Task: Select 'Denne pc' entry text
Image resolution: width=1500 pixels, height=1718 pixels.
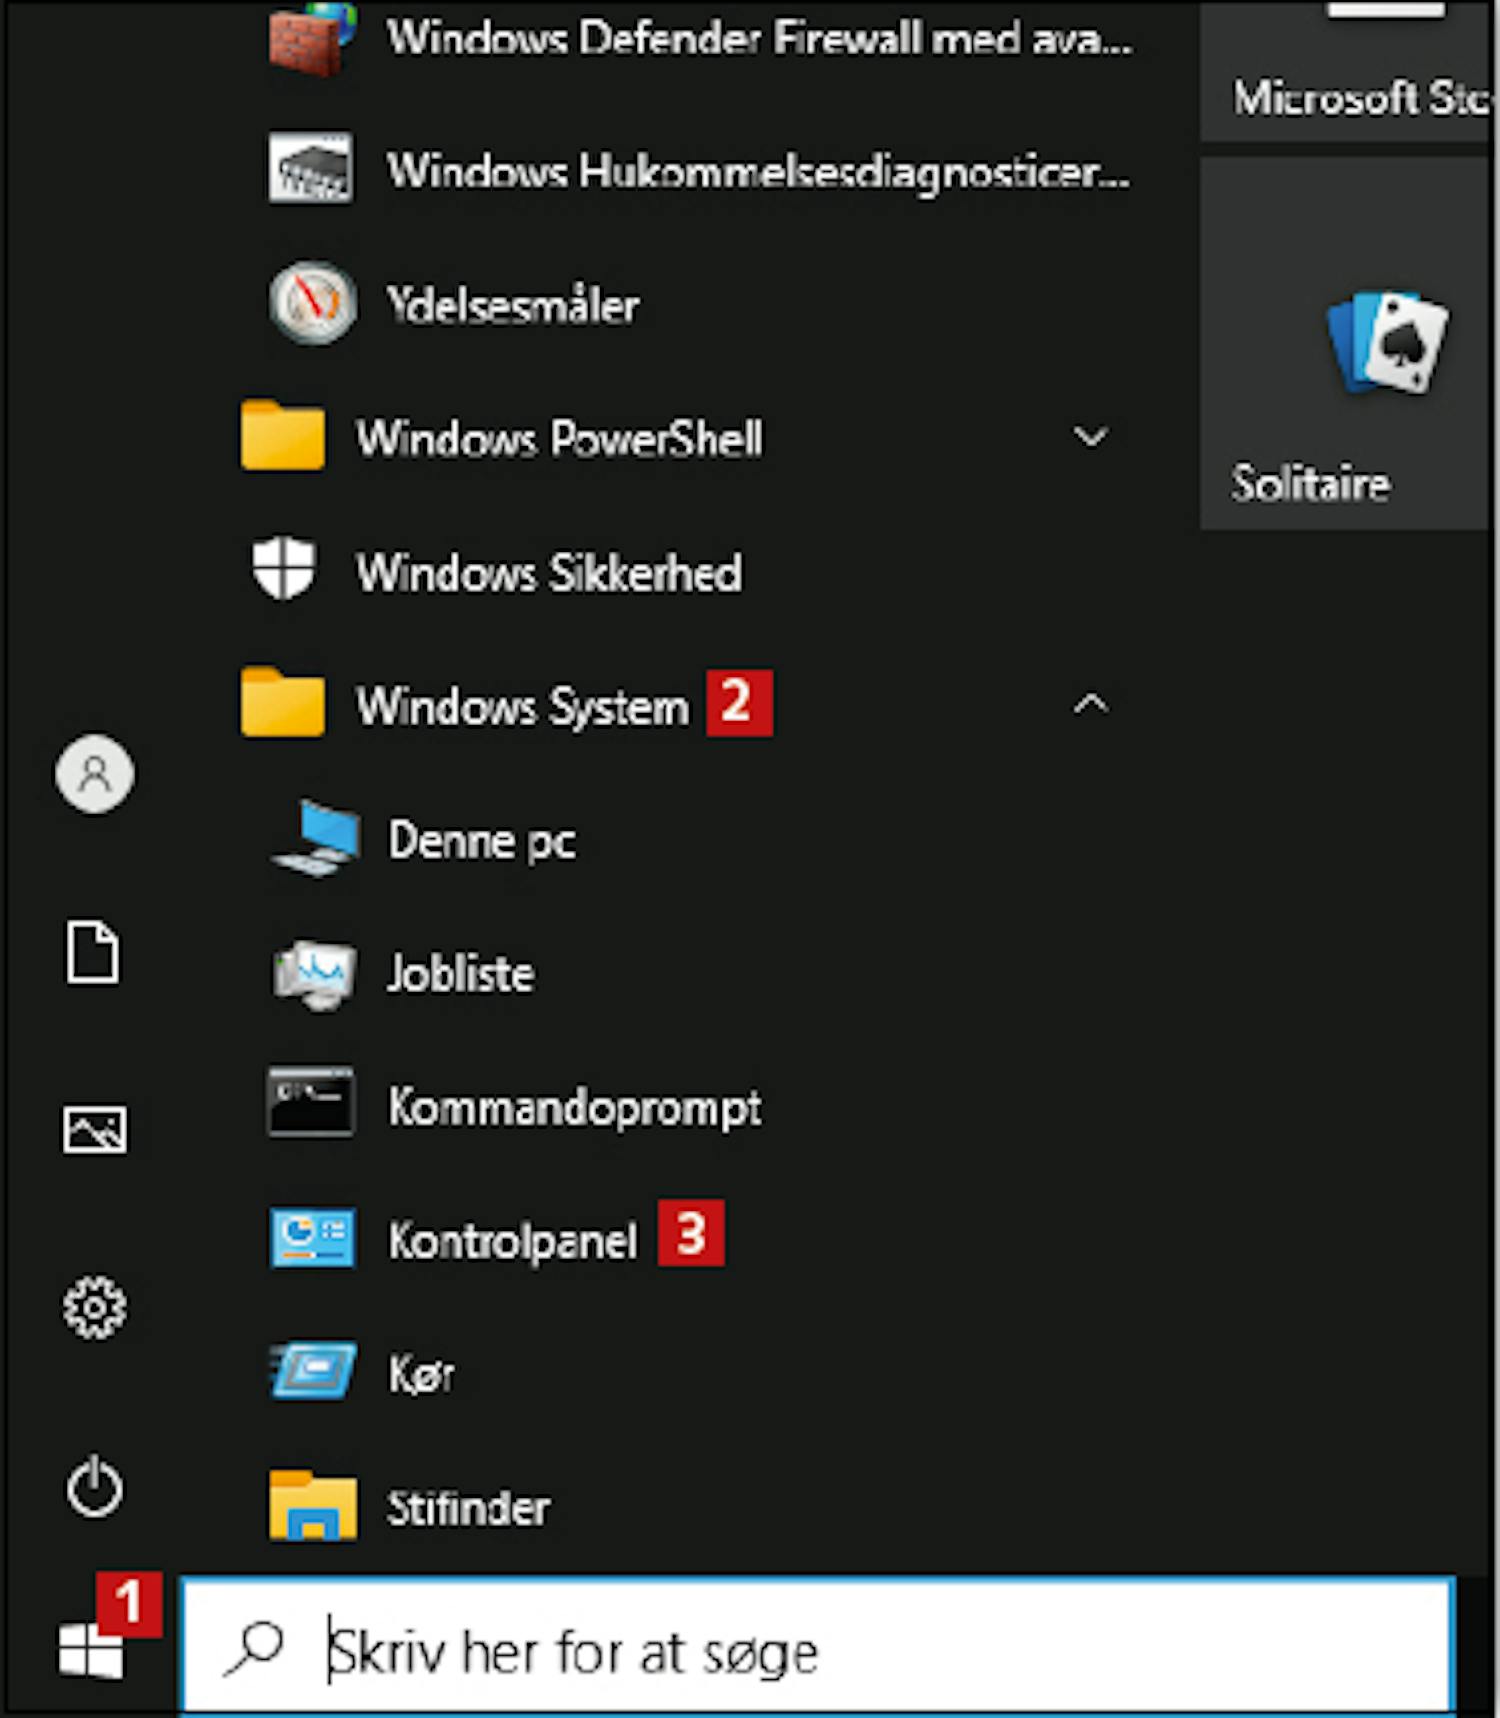Action: pyautogui.click(x=482, y=841)
